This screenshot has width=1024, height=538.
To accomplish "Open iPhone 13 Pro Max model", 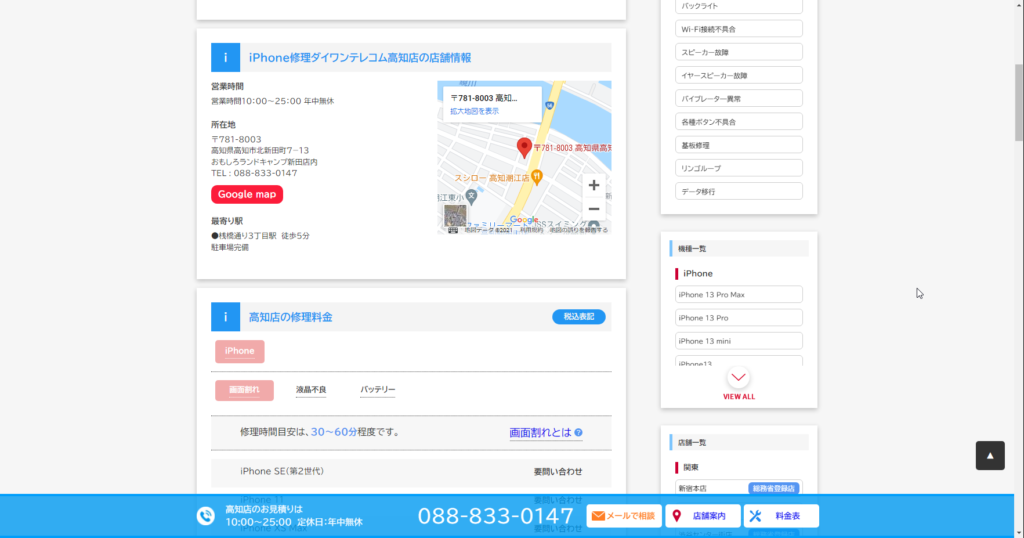I will [739, 294].
